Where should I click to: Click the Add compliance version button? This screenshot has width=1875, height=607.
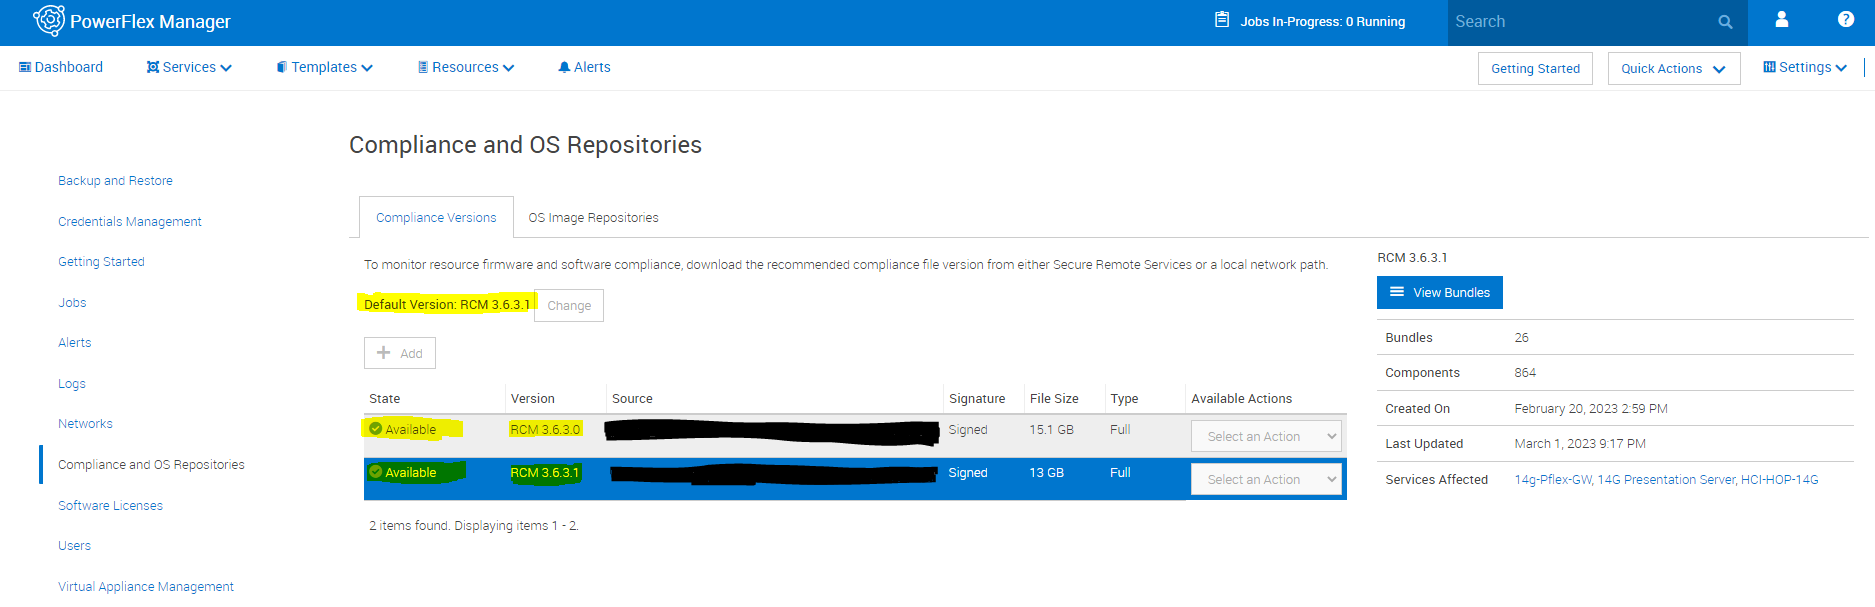pos(400,353)
